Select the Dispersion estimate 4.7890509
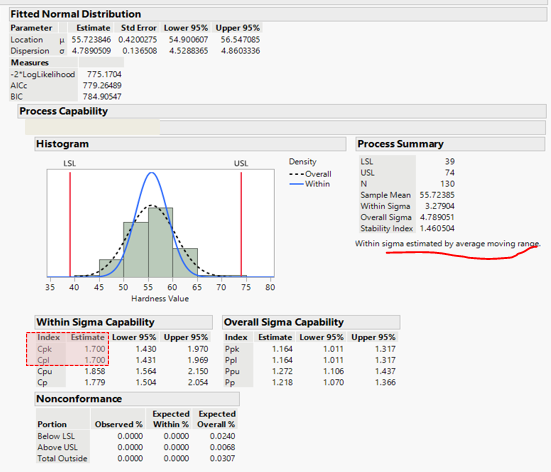This screenshot has height=472, width=551. 91,51
